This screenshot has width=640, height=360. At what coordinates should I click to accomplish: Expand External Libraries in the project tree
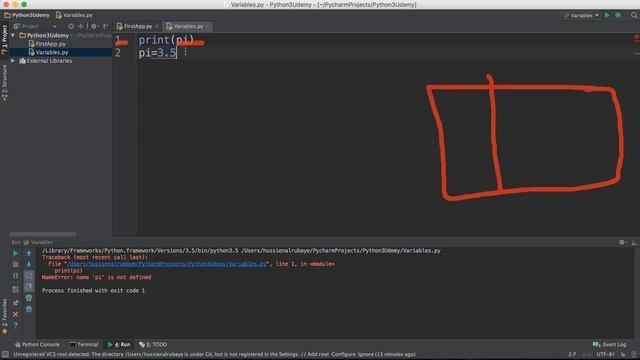coord(13,61)
